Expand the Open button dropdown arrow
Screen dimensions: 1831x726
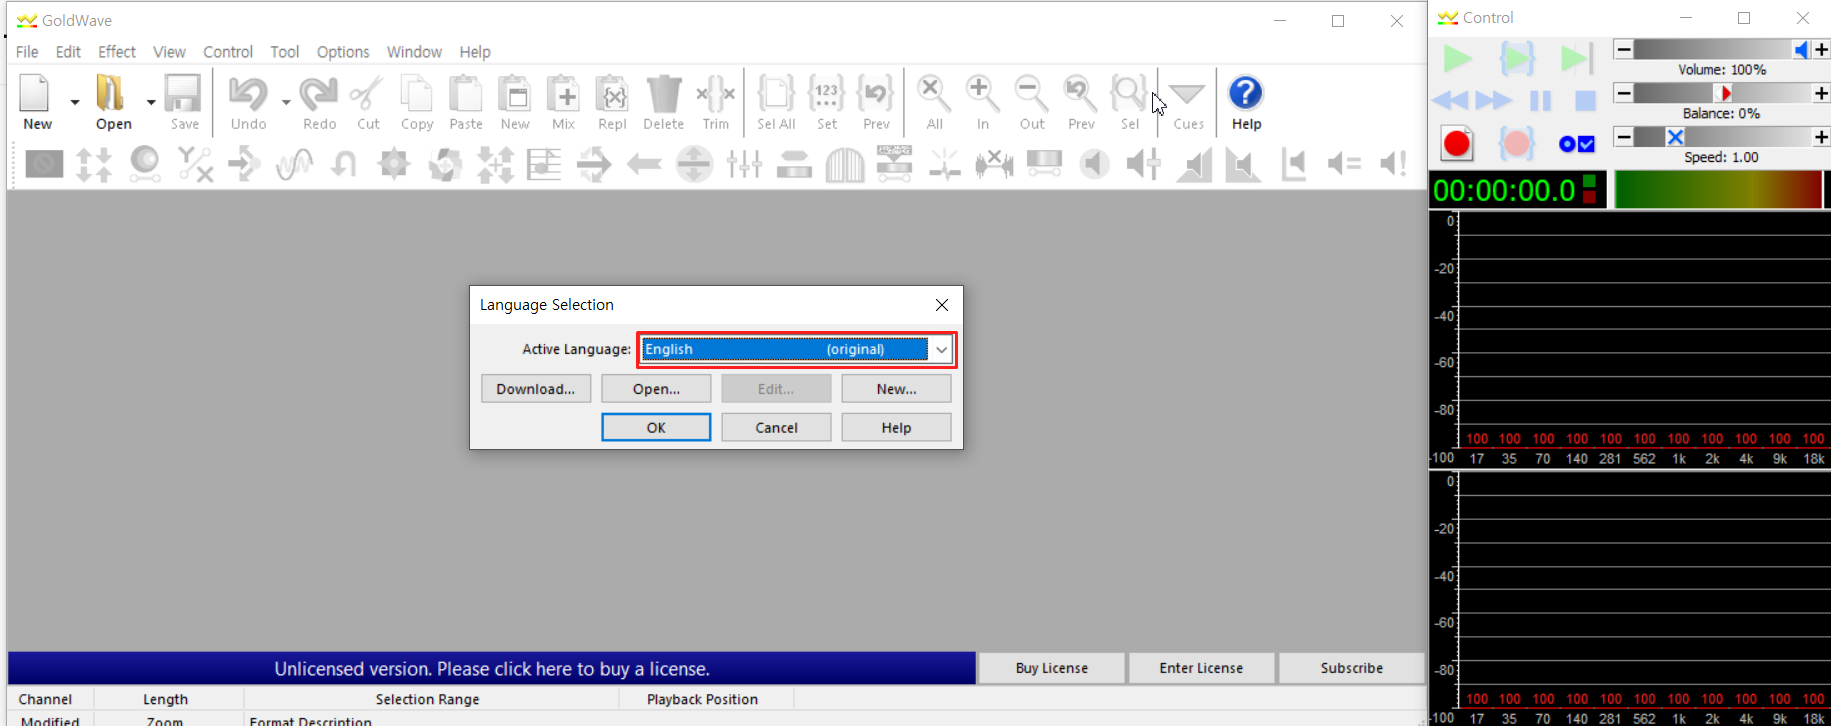coord(151,102)
